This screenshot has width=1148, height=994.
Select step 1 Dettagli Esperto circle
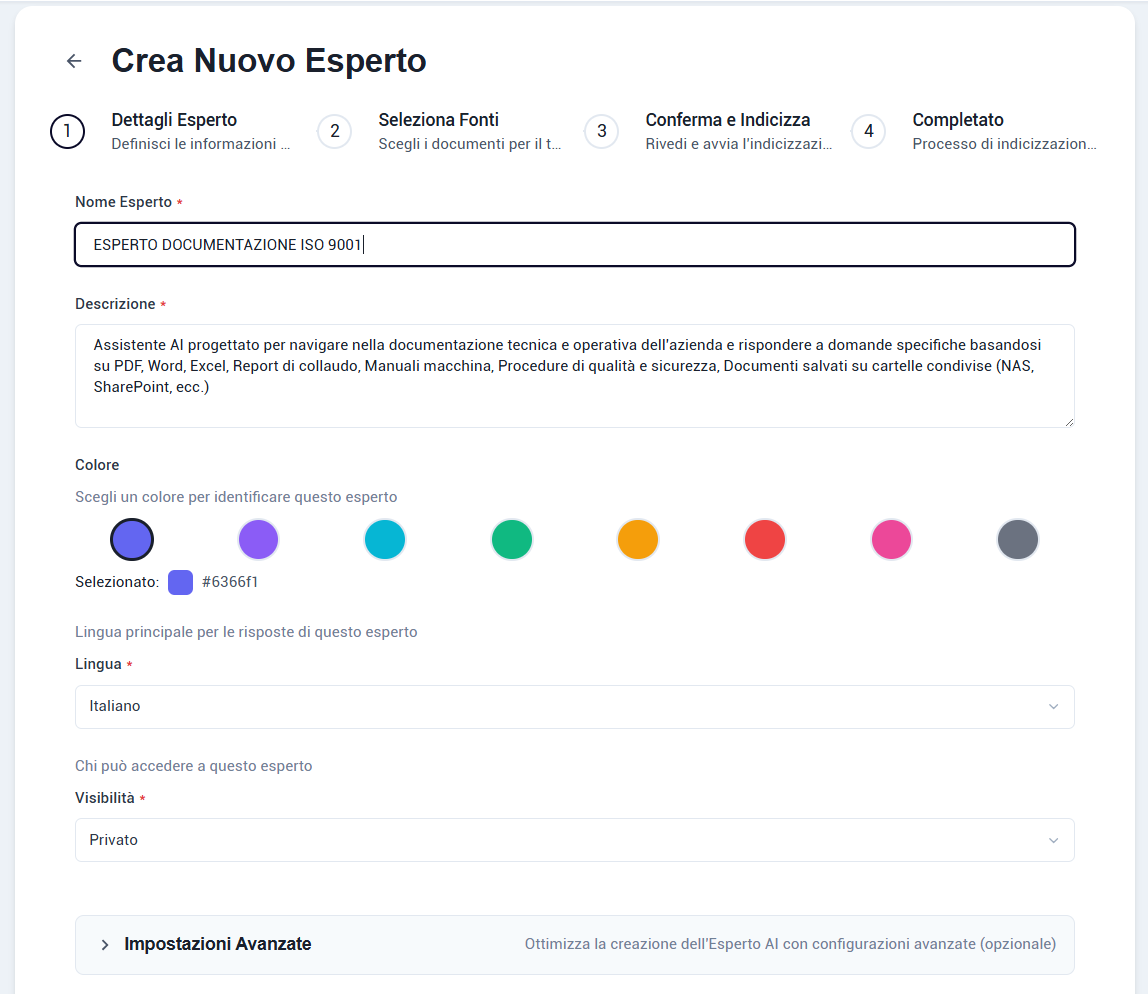pyautogui.click(x=67, y=131)
